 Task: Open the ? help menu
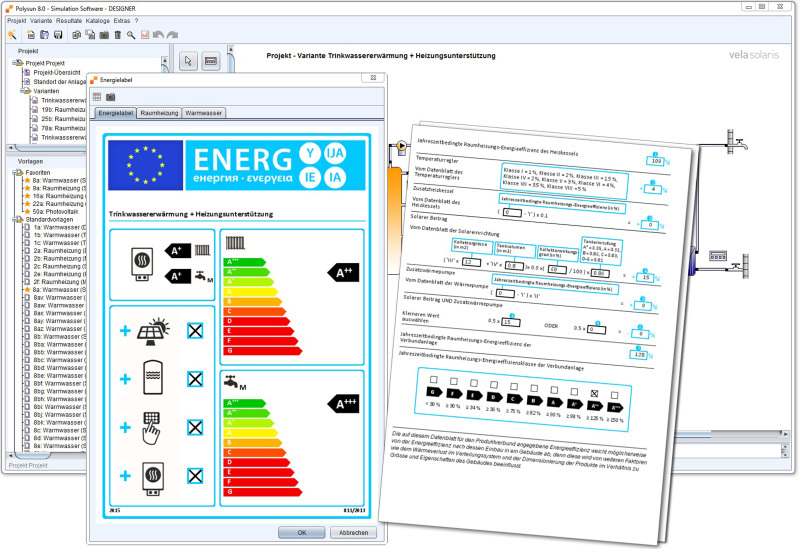point(136,21)
